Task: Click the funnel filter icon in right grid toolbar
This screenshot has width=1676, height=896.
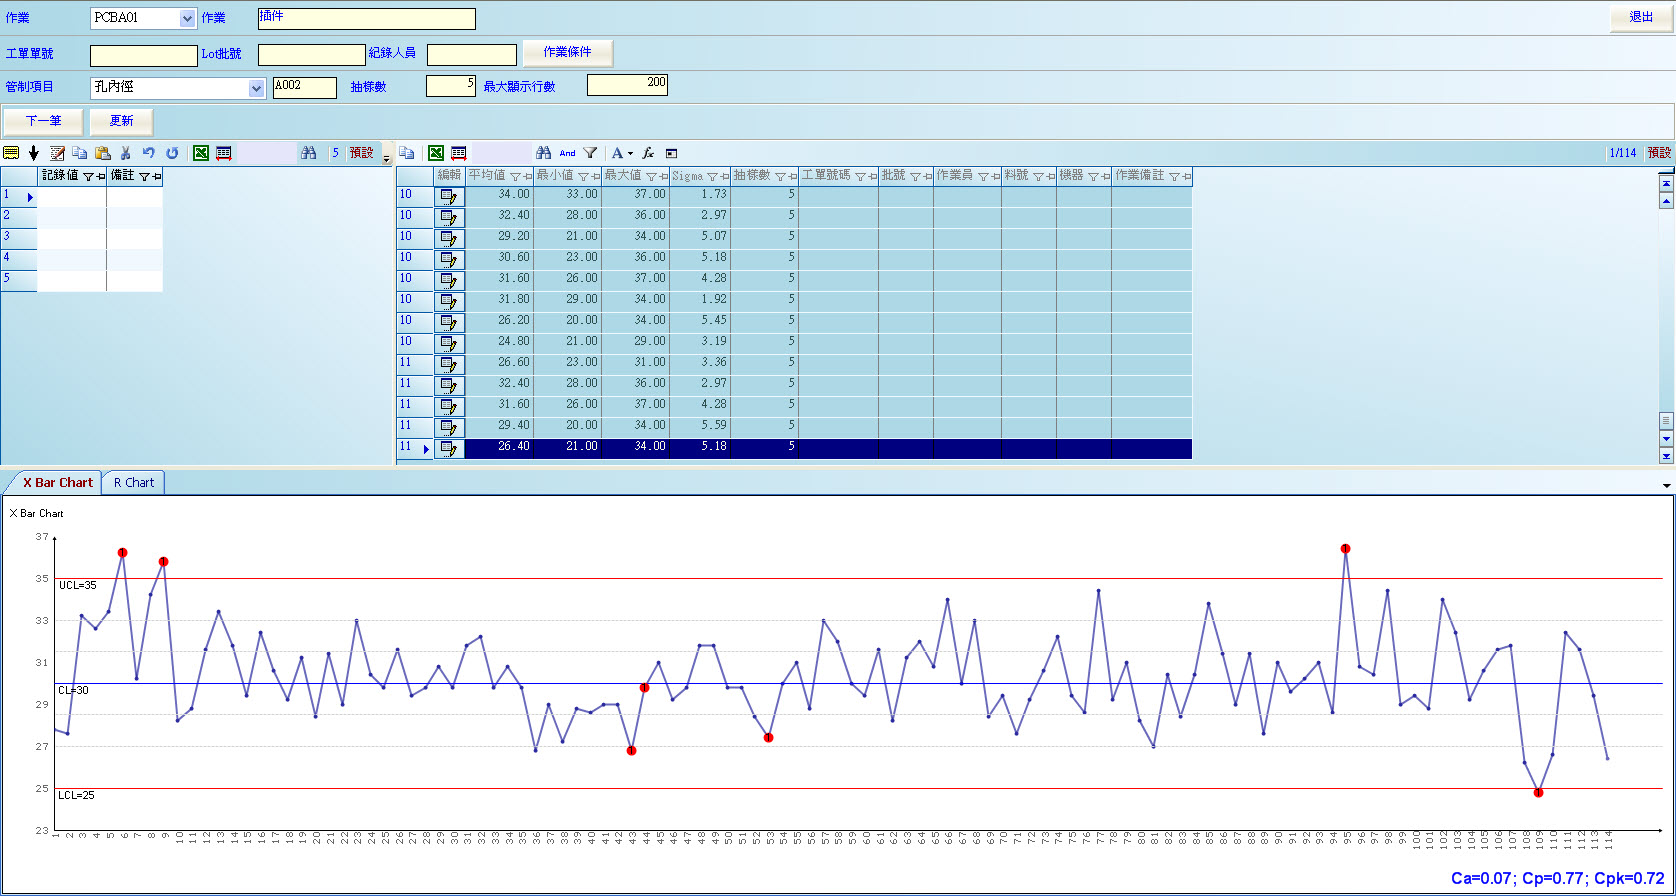Action: [x=590, y=153]
